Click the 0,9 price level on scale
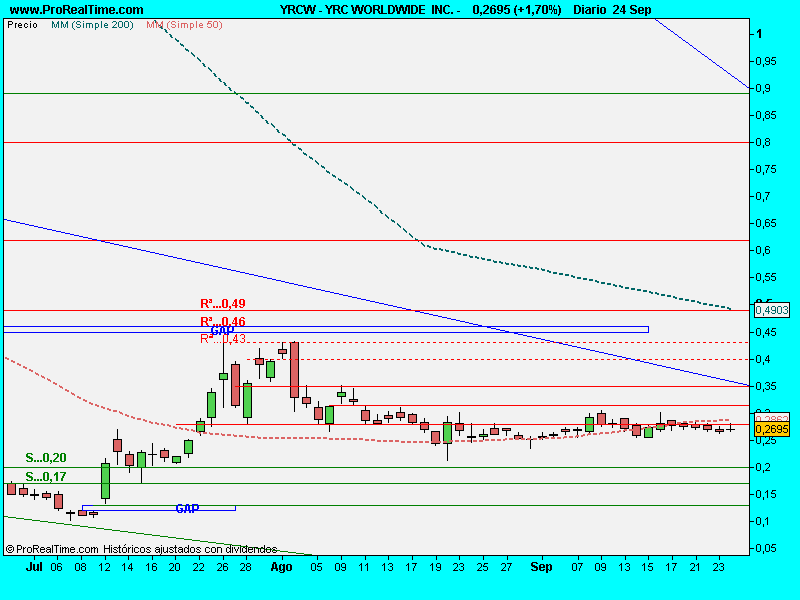This screenshot has width=800, height=600. pos(763,88)
